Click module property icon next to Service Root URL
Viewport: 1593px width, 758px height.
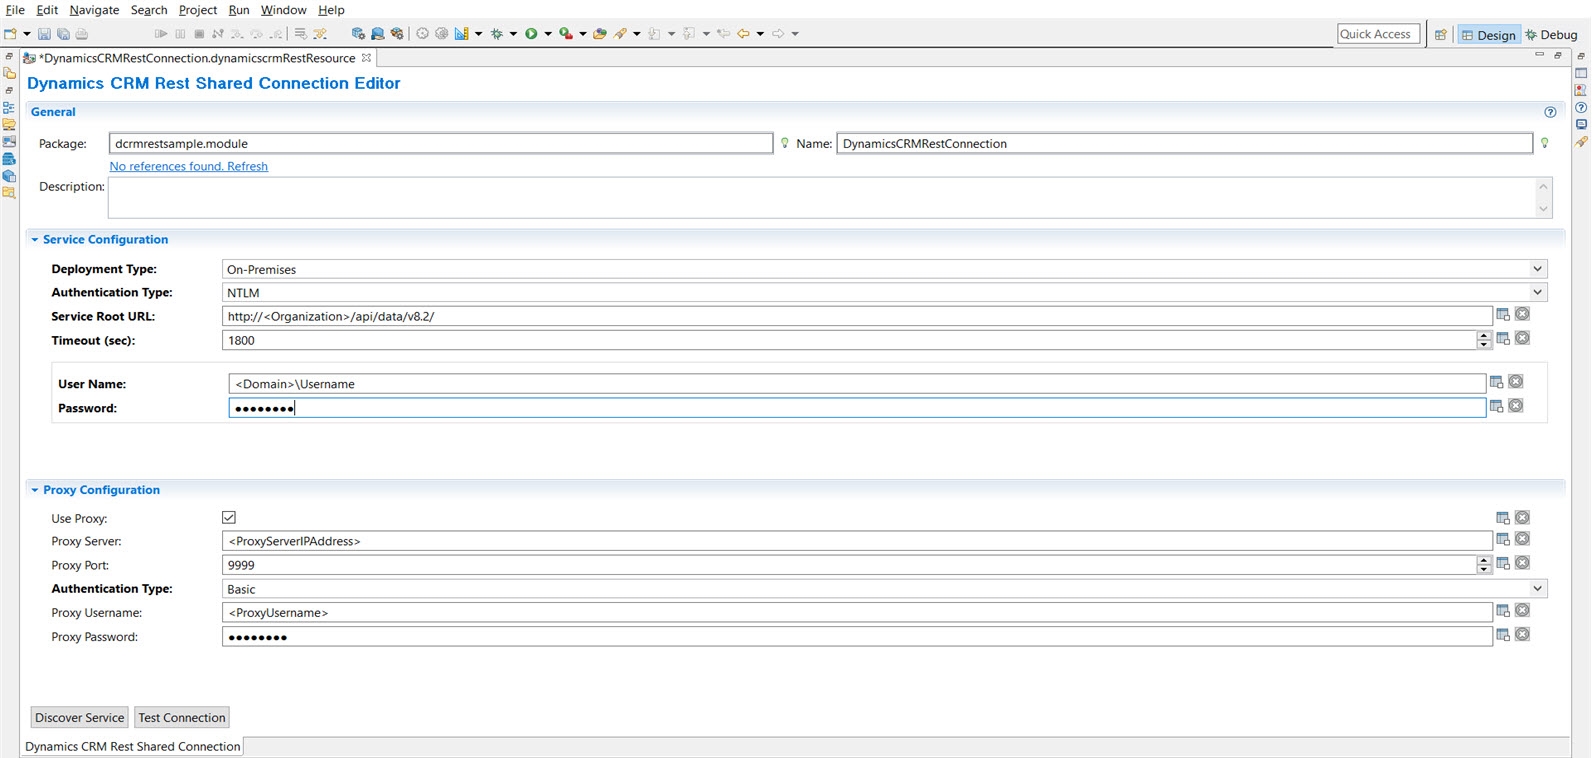pyautogui.click(x=1503, y=315)
